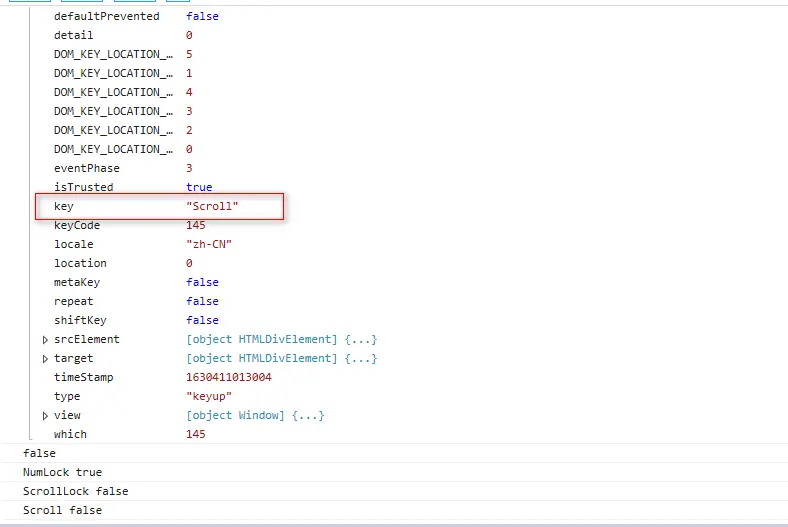Viewport: 788px width, 527px height.
Task: Select the "Scroll" key value
Action: pyautogui.click(x=212, y=206)
